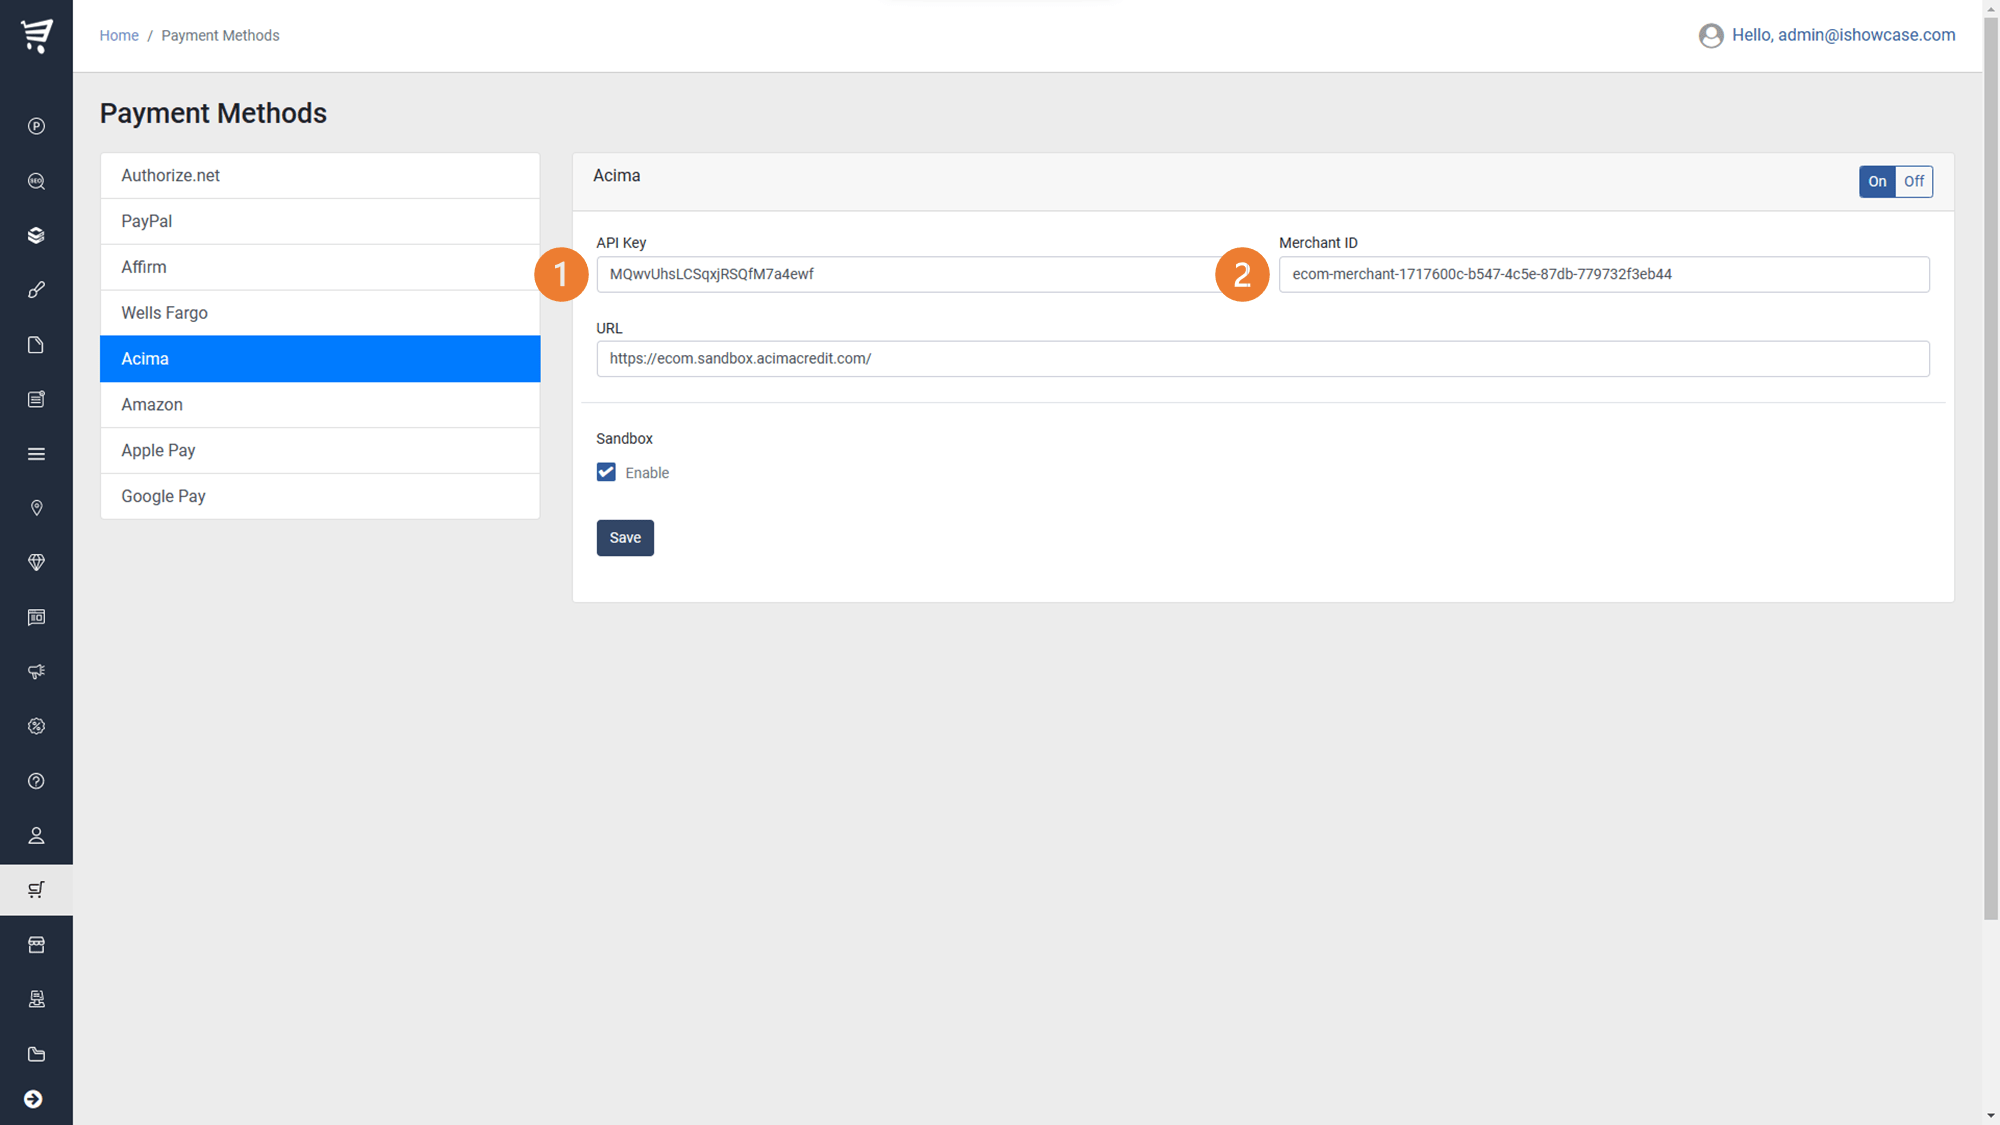Open the three-line menu icon in sidebar
2000x1125 pixels.
[36, 454]
